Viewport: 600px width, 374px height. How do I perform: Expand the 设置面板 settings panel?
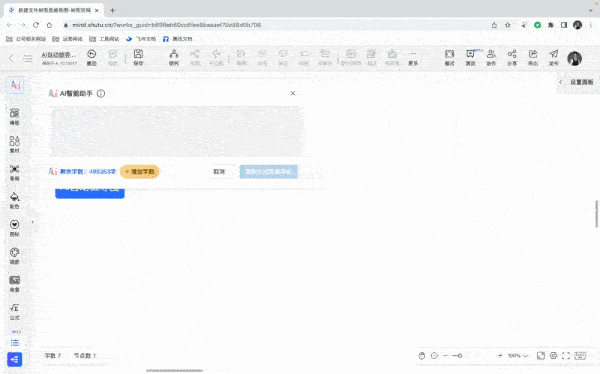578,82
